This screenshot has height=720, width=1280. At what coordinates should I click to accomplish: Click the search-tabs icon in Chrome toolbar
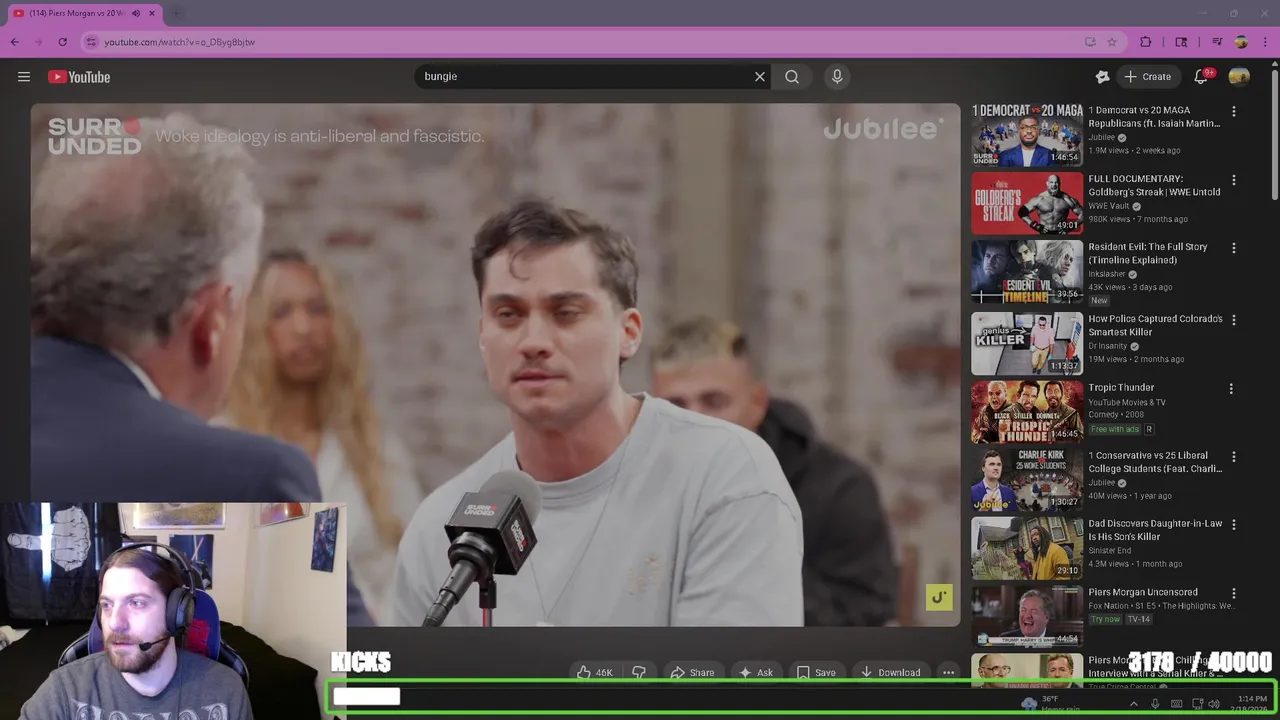tap(1181, 42)
